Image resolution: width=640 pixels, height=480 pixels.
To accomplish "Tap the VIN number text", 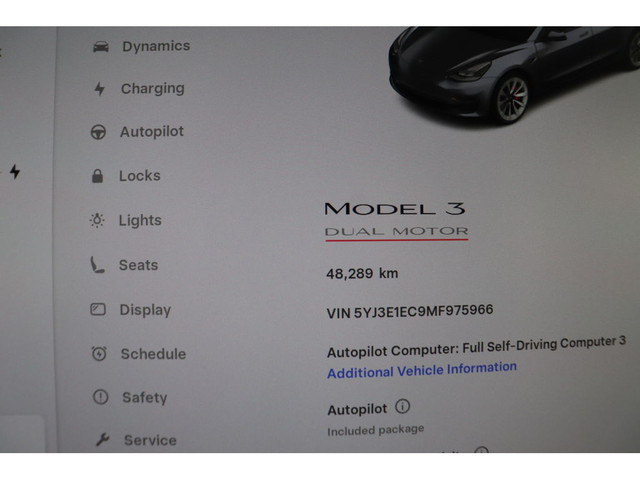I will coord(410,312).
